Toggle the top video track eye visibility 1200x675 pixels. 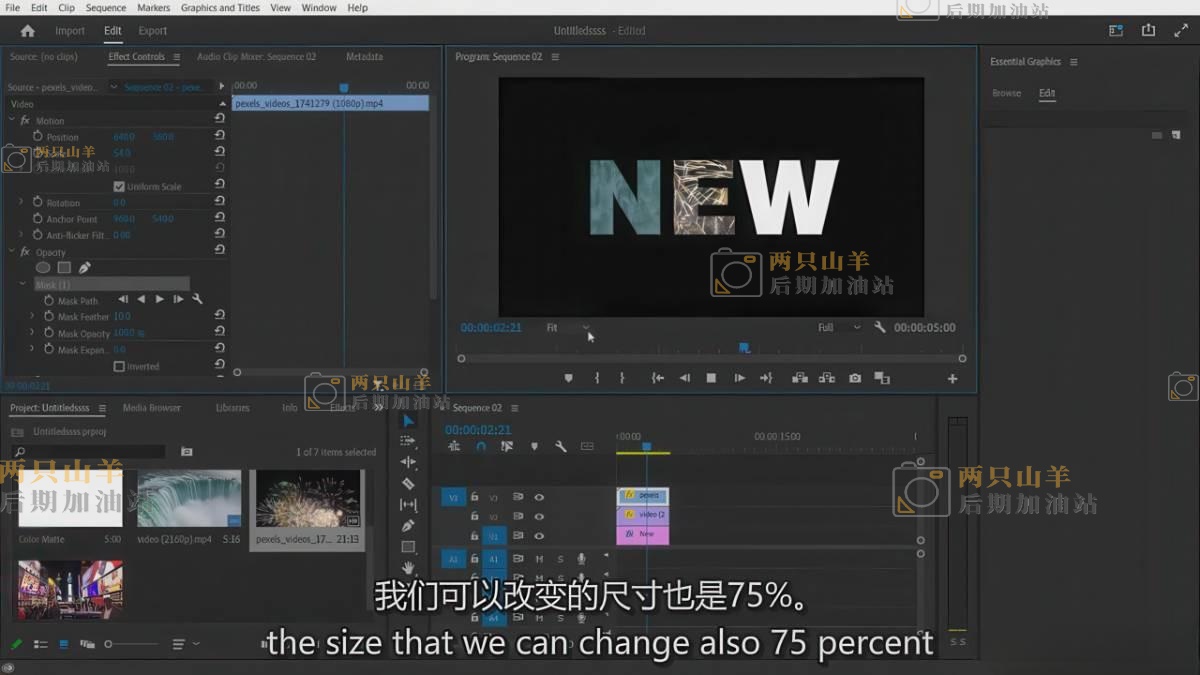539,497
